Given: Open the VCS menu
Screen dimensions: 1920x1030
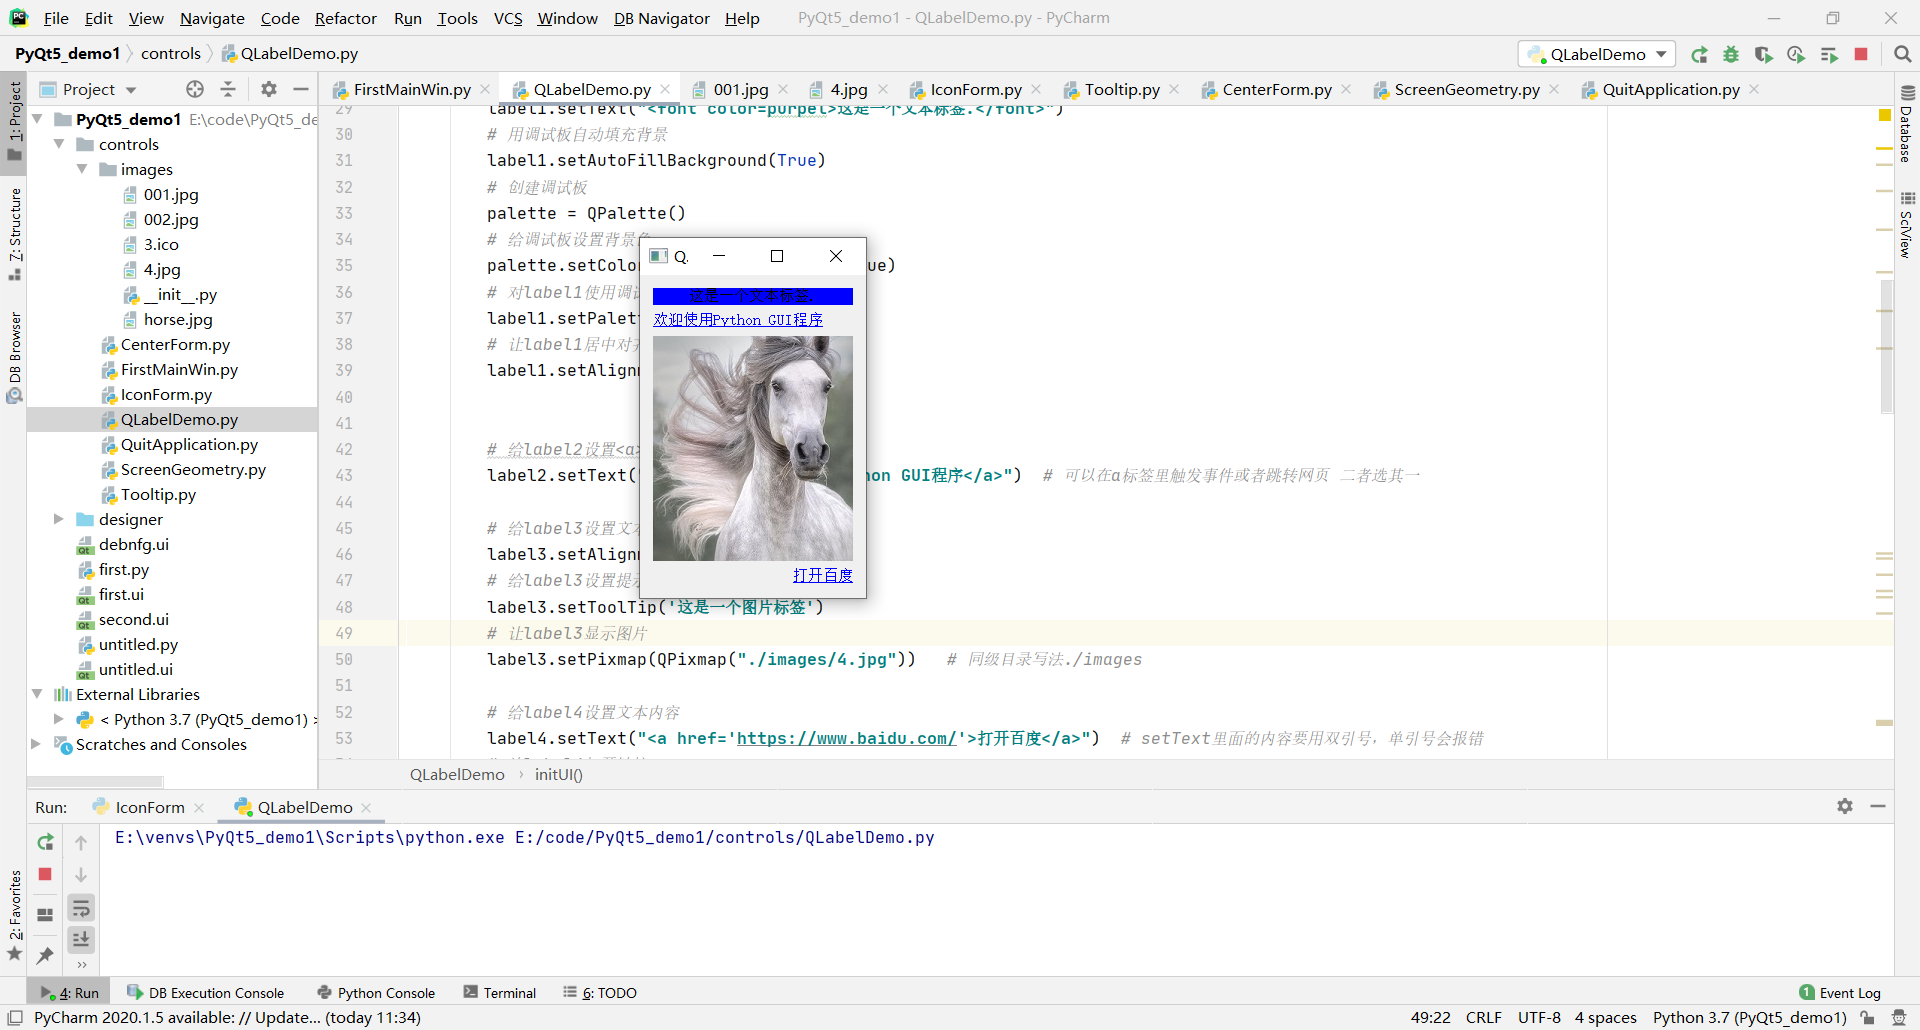Looking at the screenshot, I should click(x=508, y=18).
